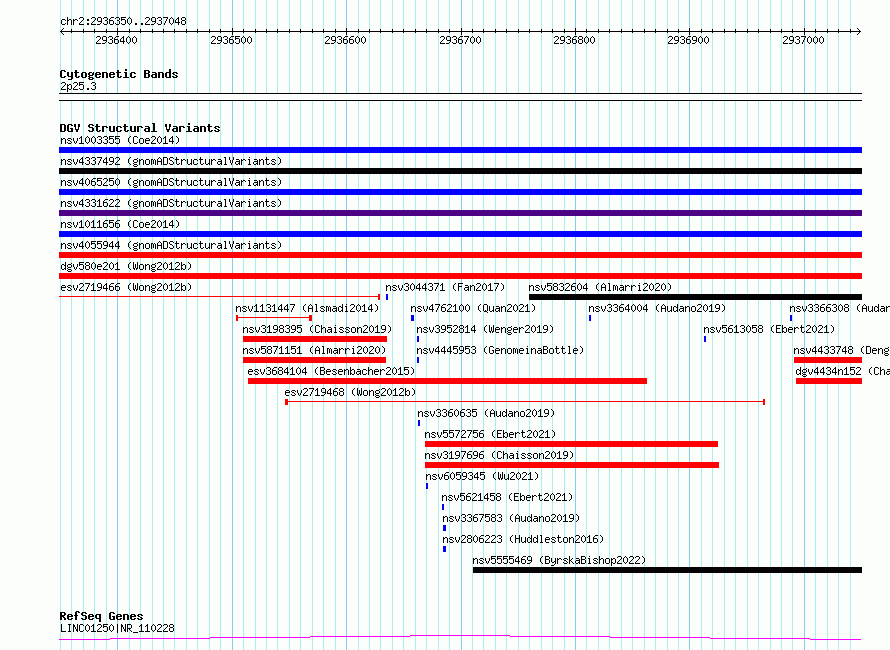Click the 2937000 ruler position label
Image resolution: width=890 pixels, height=650 pixels.
803,40
